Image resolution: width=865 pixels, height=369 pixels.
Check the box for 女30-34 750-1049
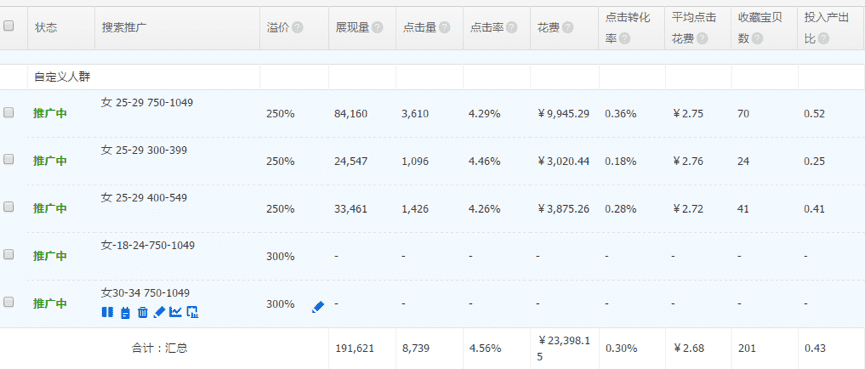[x=8, y=302]
